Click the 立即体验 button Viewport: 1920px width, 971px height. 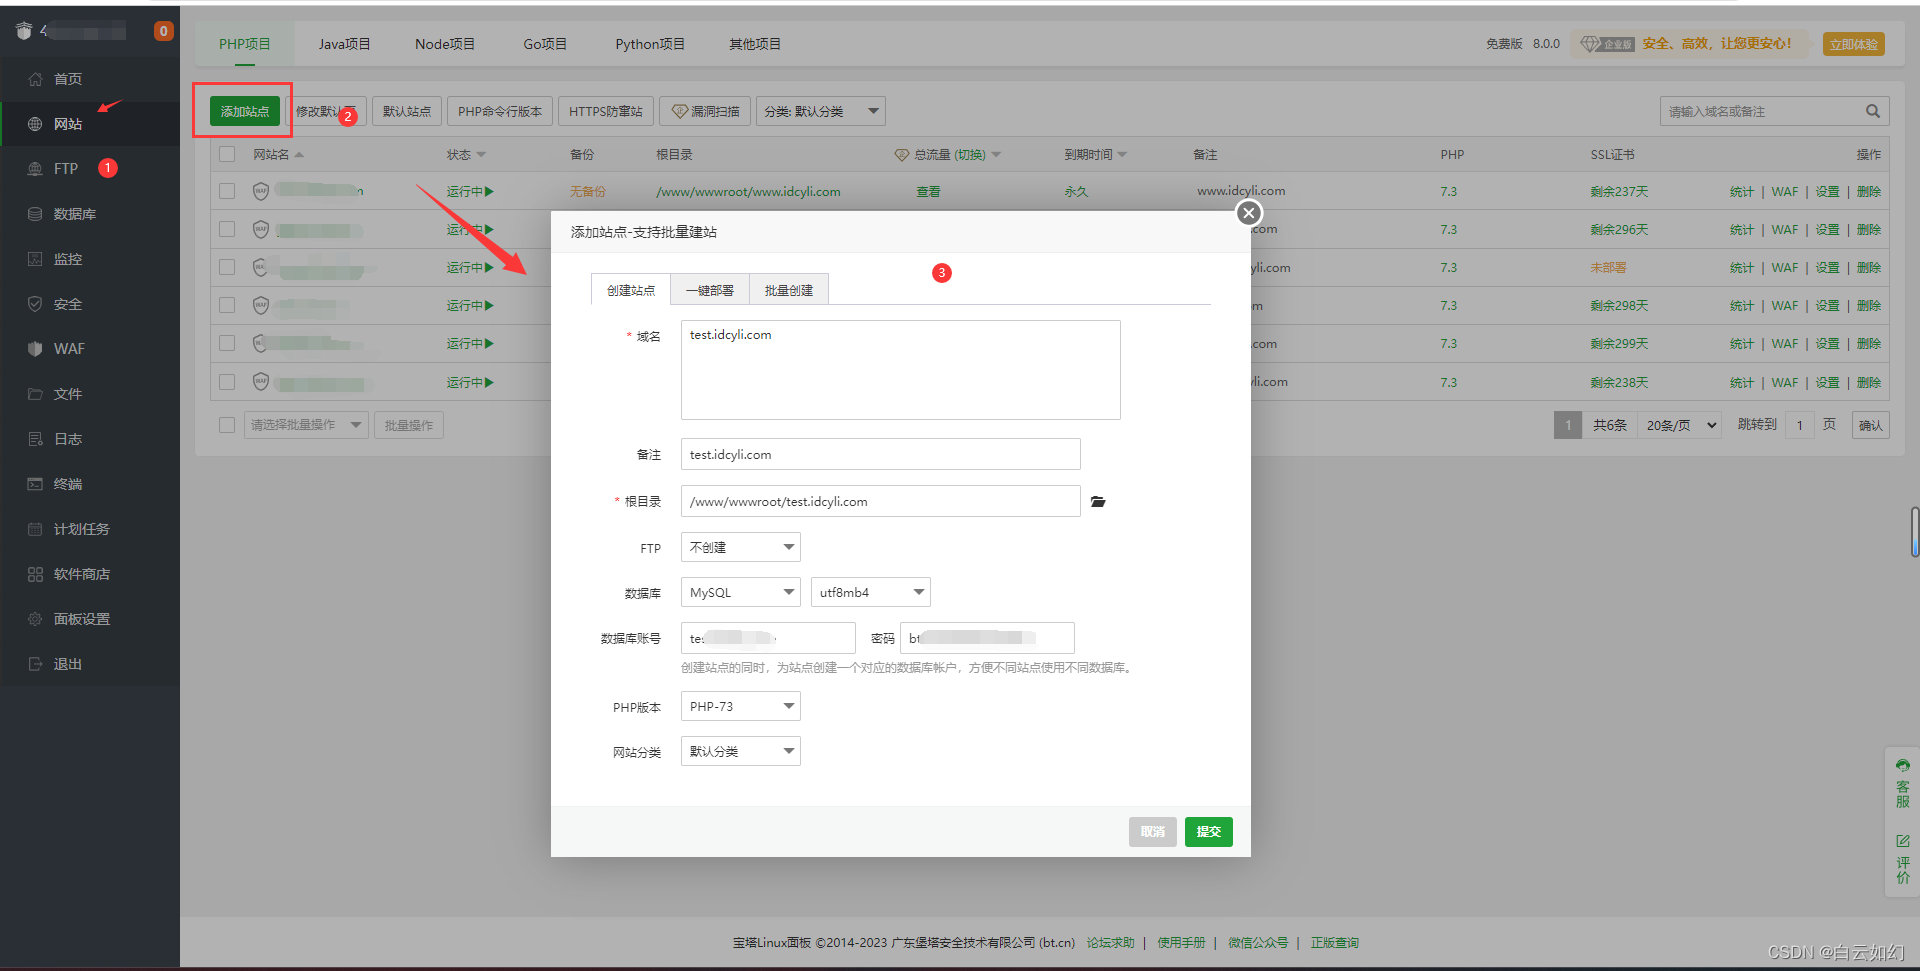[1854, 44]
